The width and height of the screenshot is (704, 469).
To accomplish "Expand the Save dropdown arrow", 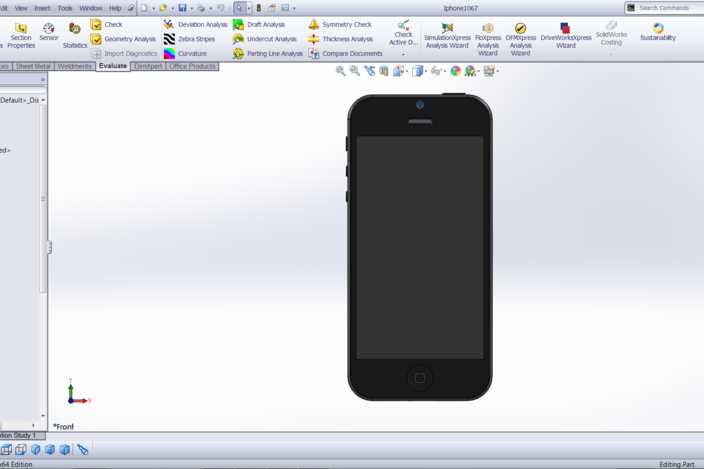I will (x=191, y=9).
